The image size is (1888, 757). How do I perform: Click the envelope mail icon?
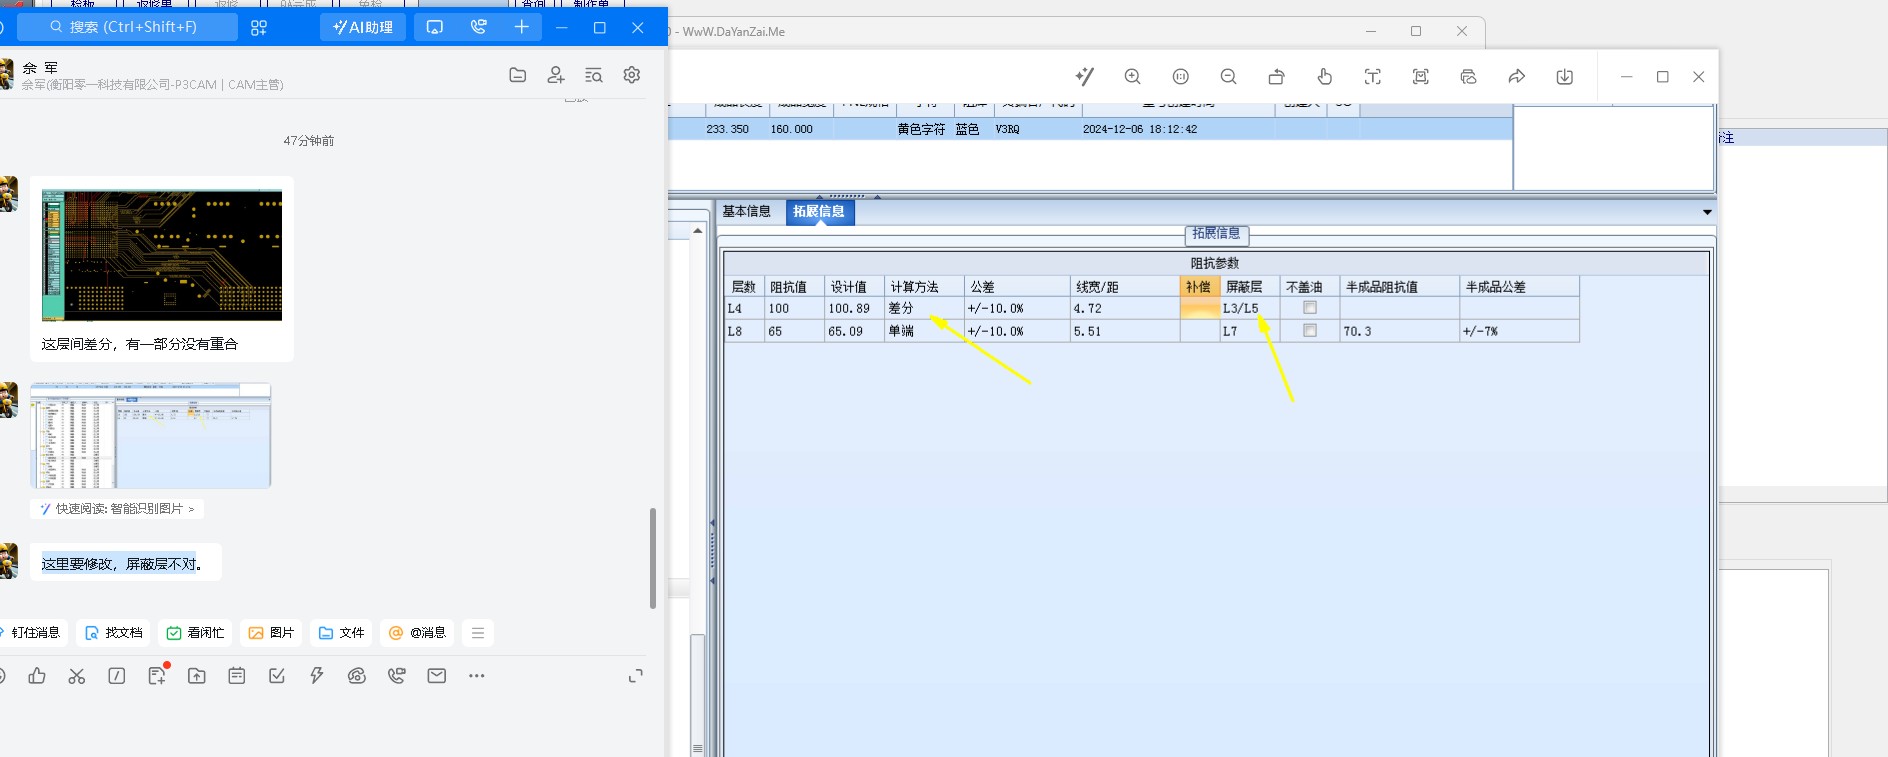coord(437,676)
